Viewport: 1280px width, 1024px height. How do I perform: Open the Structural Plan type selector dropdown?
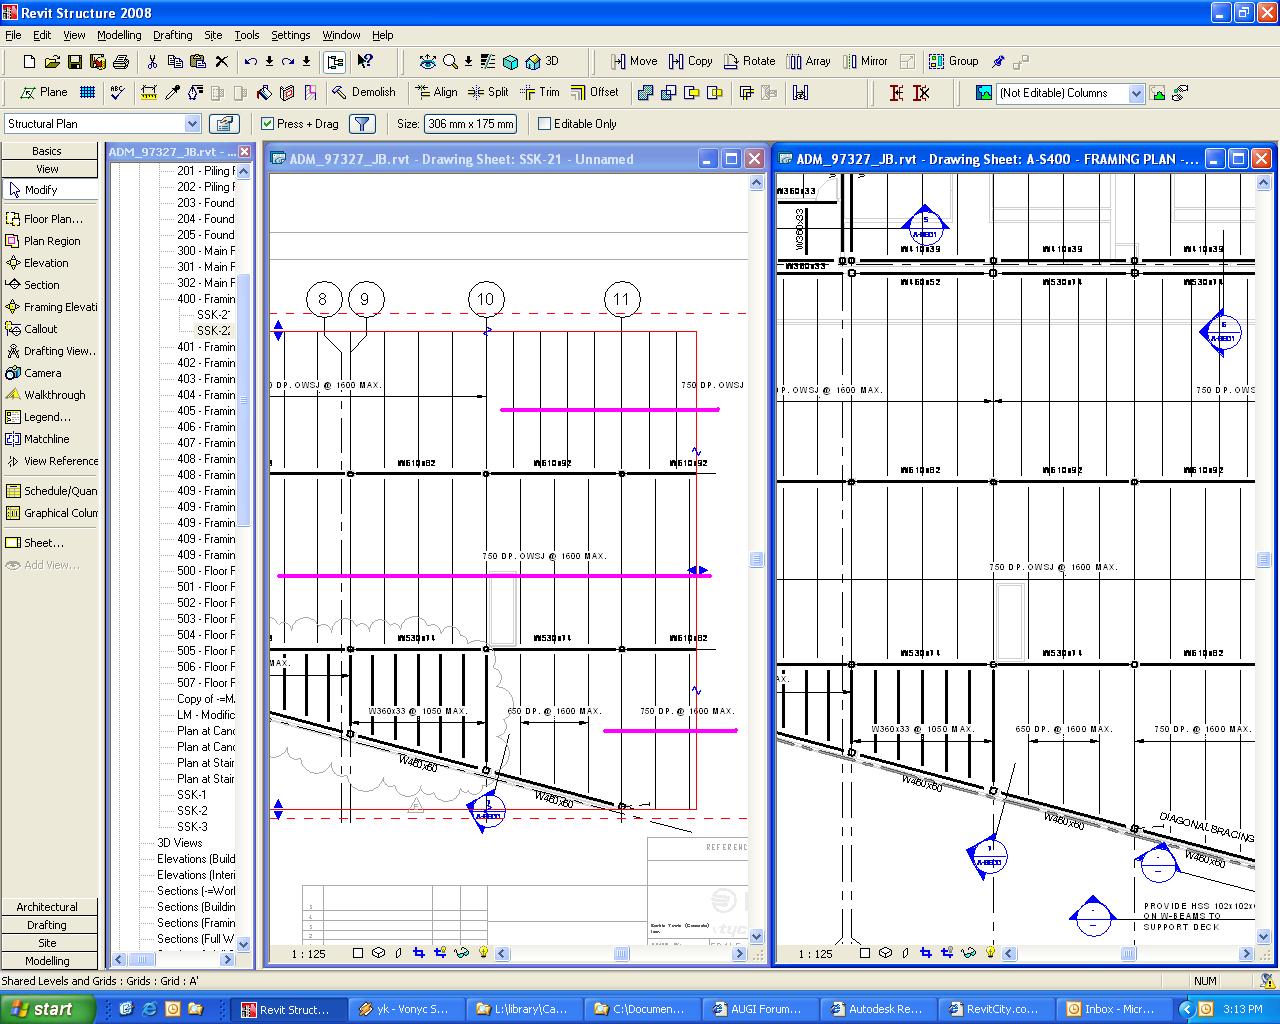coord(192,124)
